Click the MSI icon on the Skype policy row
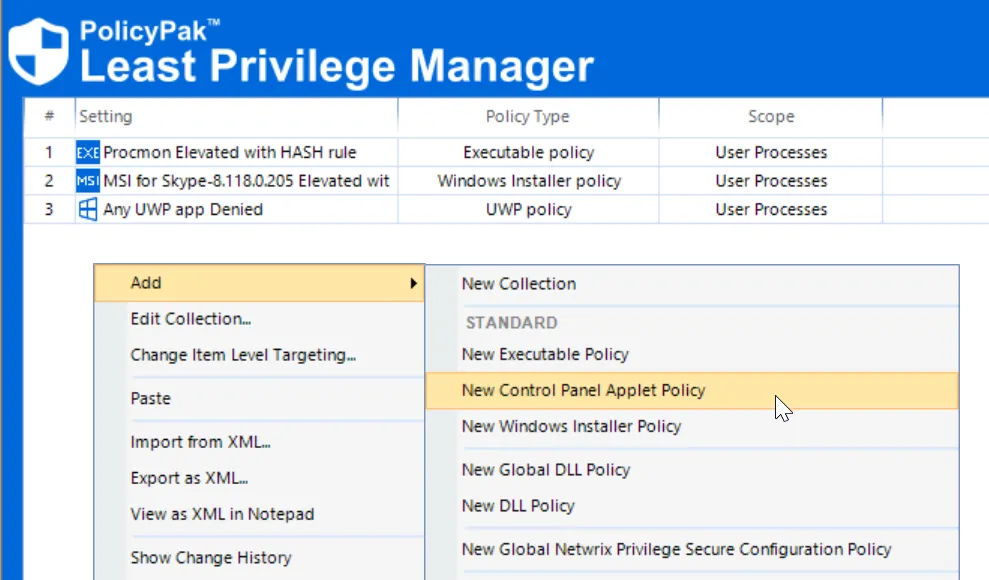The image size is (989, 580). 87,181
